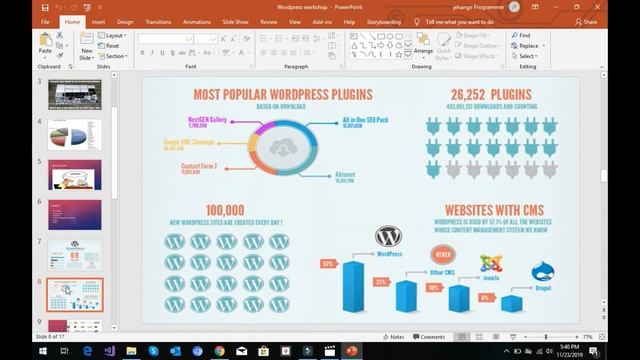Select the oval shape in shapes gallery

389,36
